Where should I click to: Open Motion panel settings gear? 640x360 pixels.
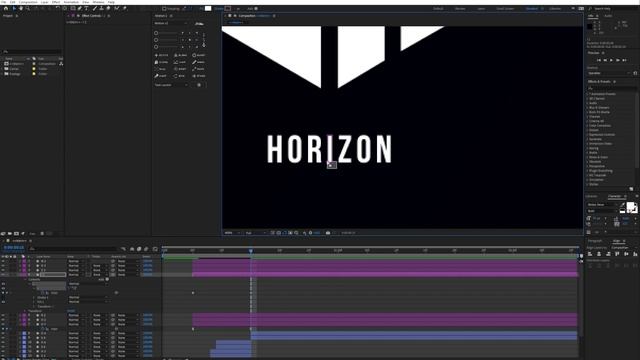tap(199, 85)
